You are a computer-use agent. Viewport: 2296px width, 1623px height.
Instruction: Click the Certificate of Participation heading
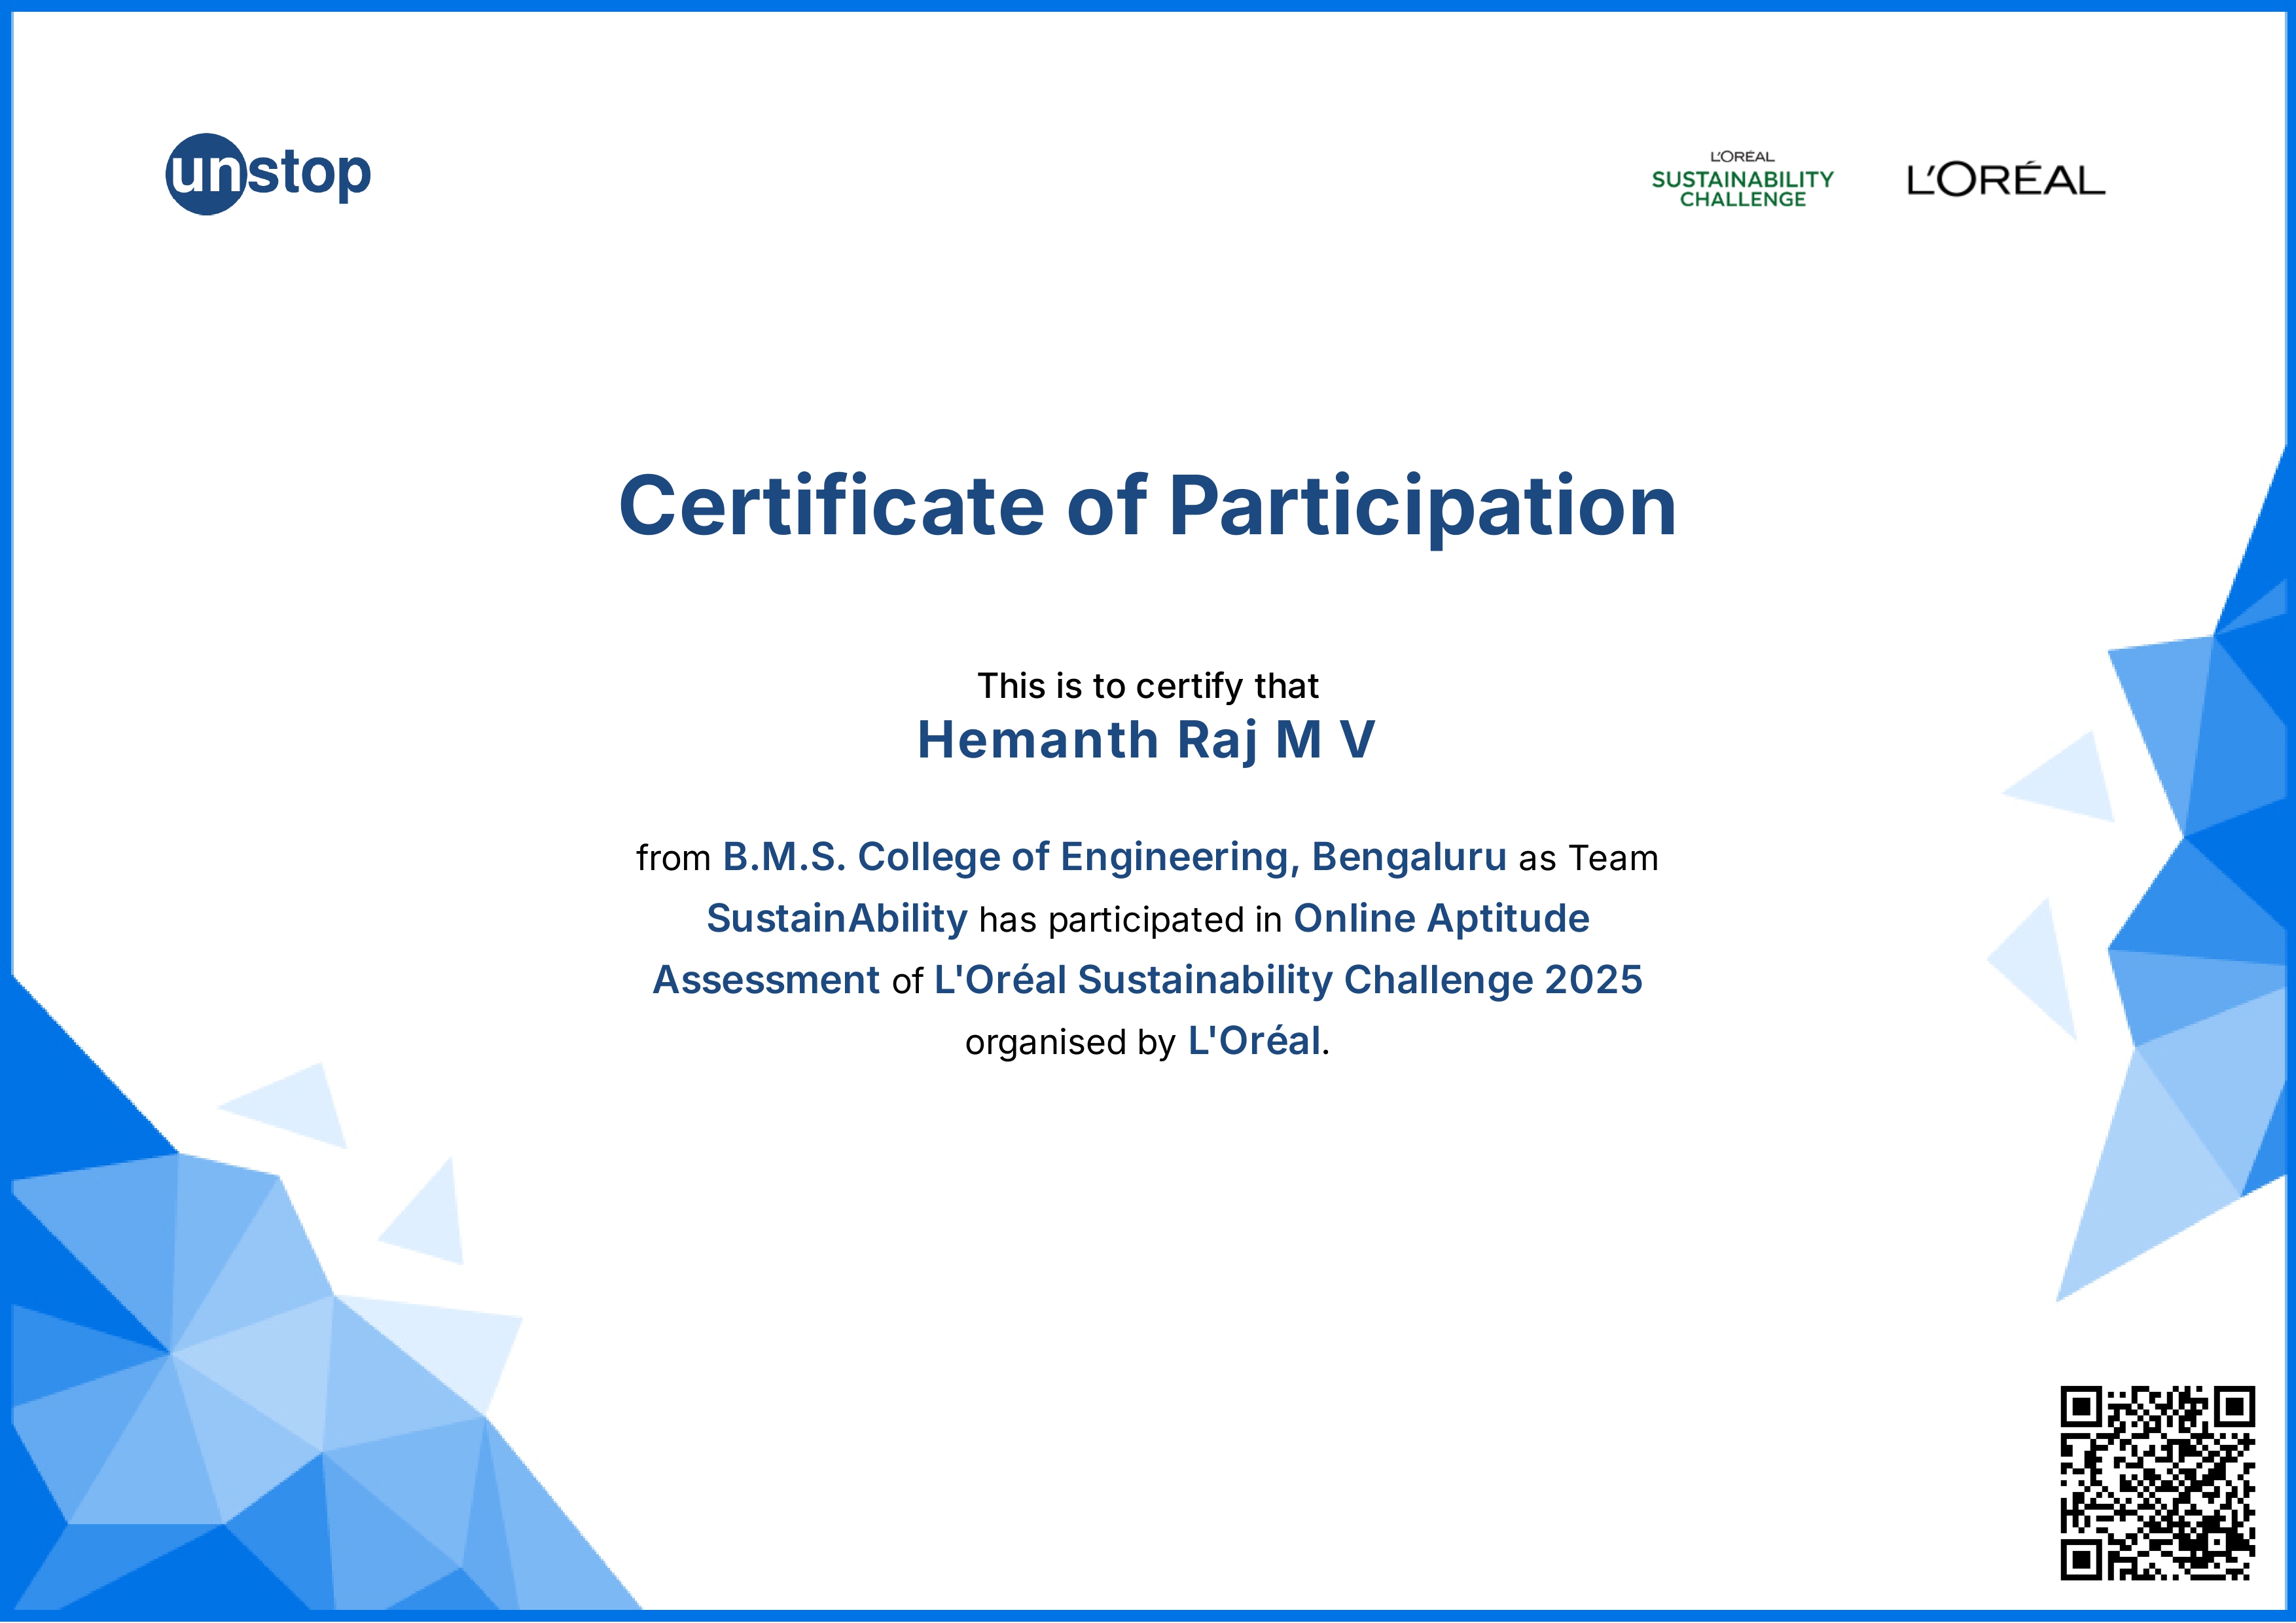coord(1147,506)
